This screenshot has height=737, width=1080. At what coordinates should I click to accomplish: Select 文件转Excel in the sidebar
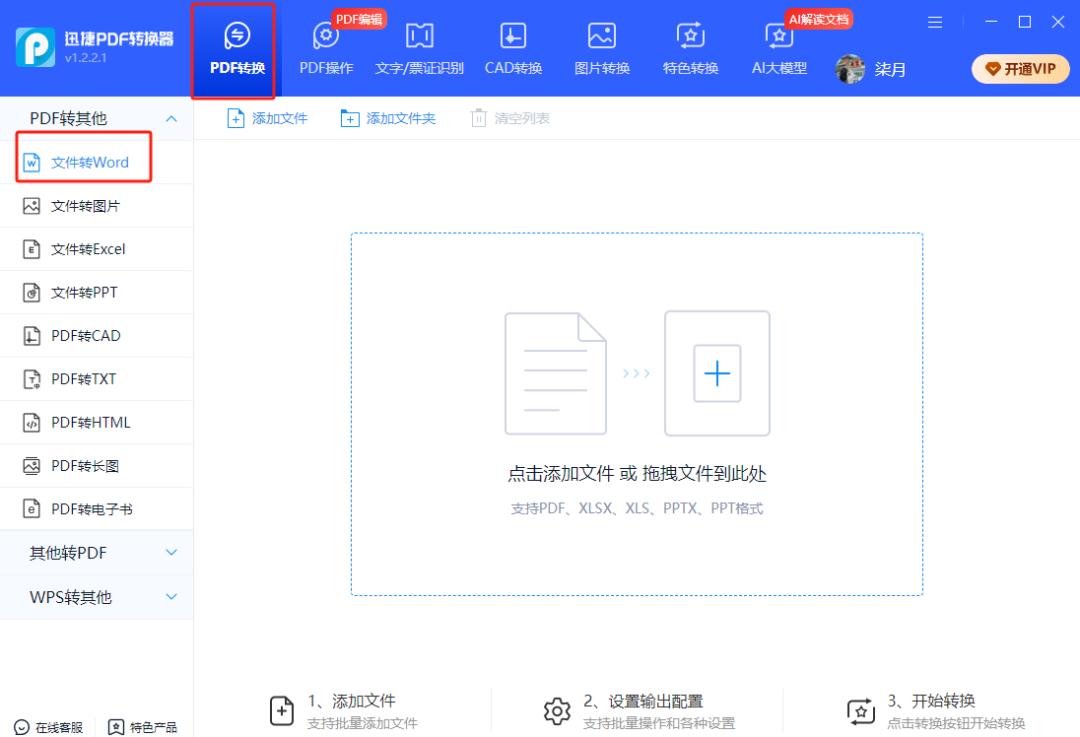[96, 249]
